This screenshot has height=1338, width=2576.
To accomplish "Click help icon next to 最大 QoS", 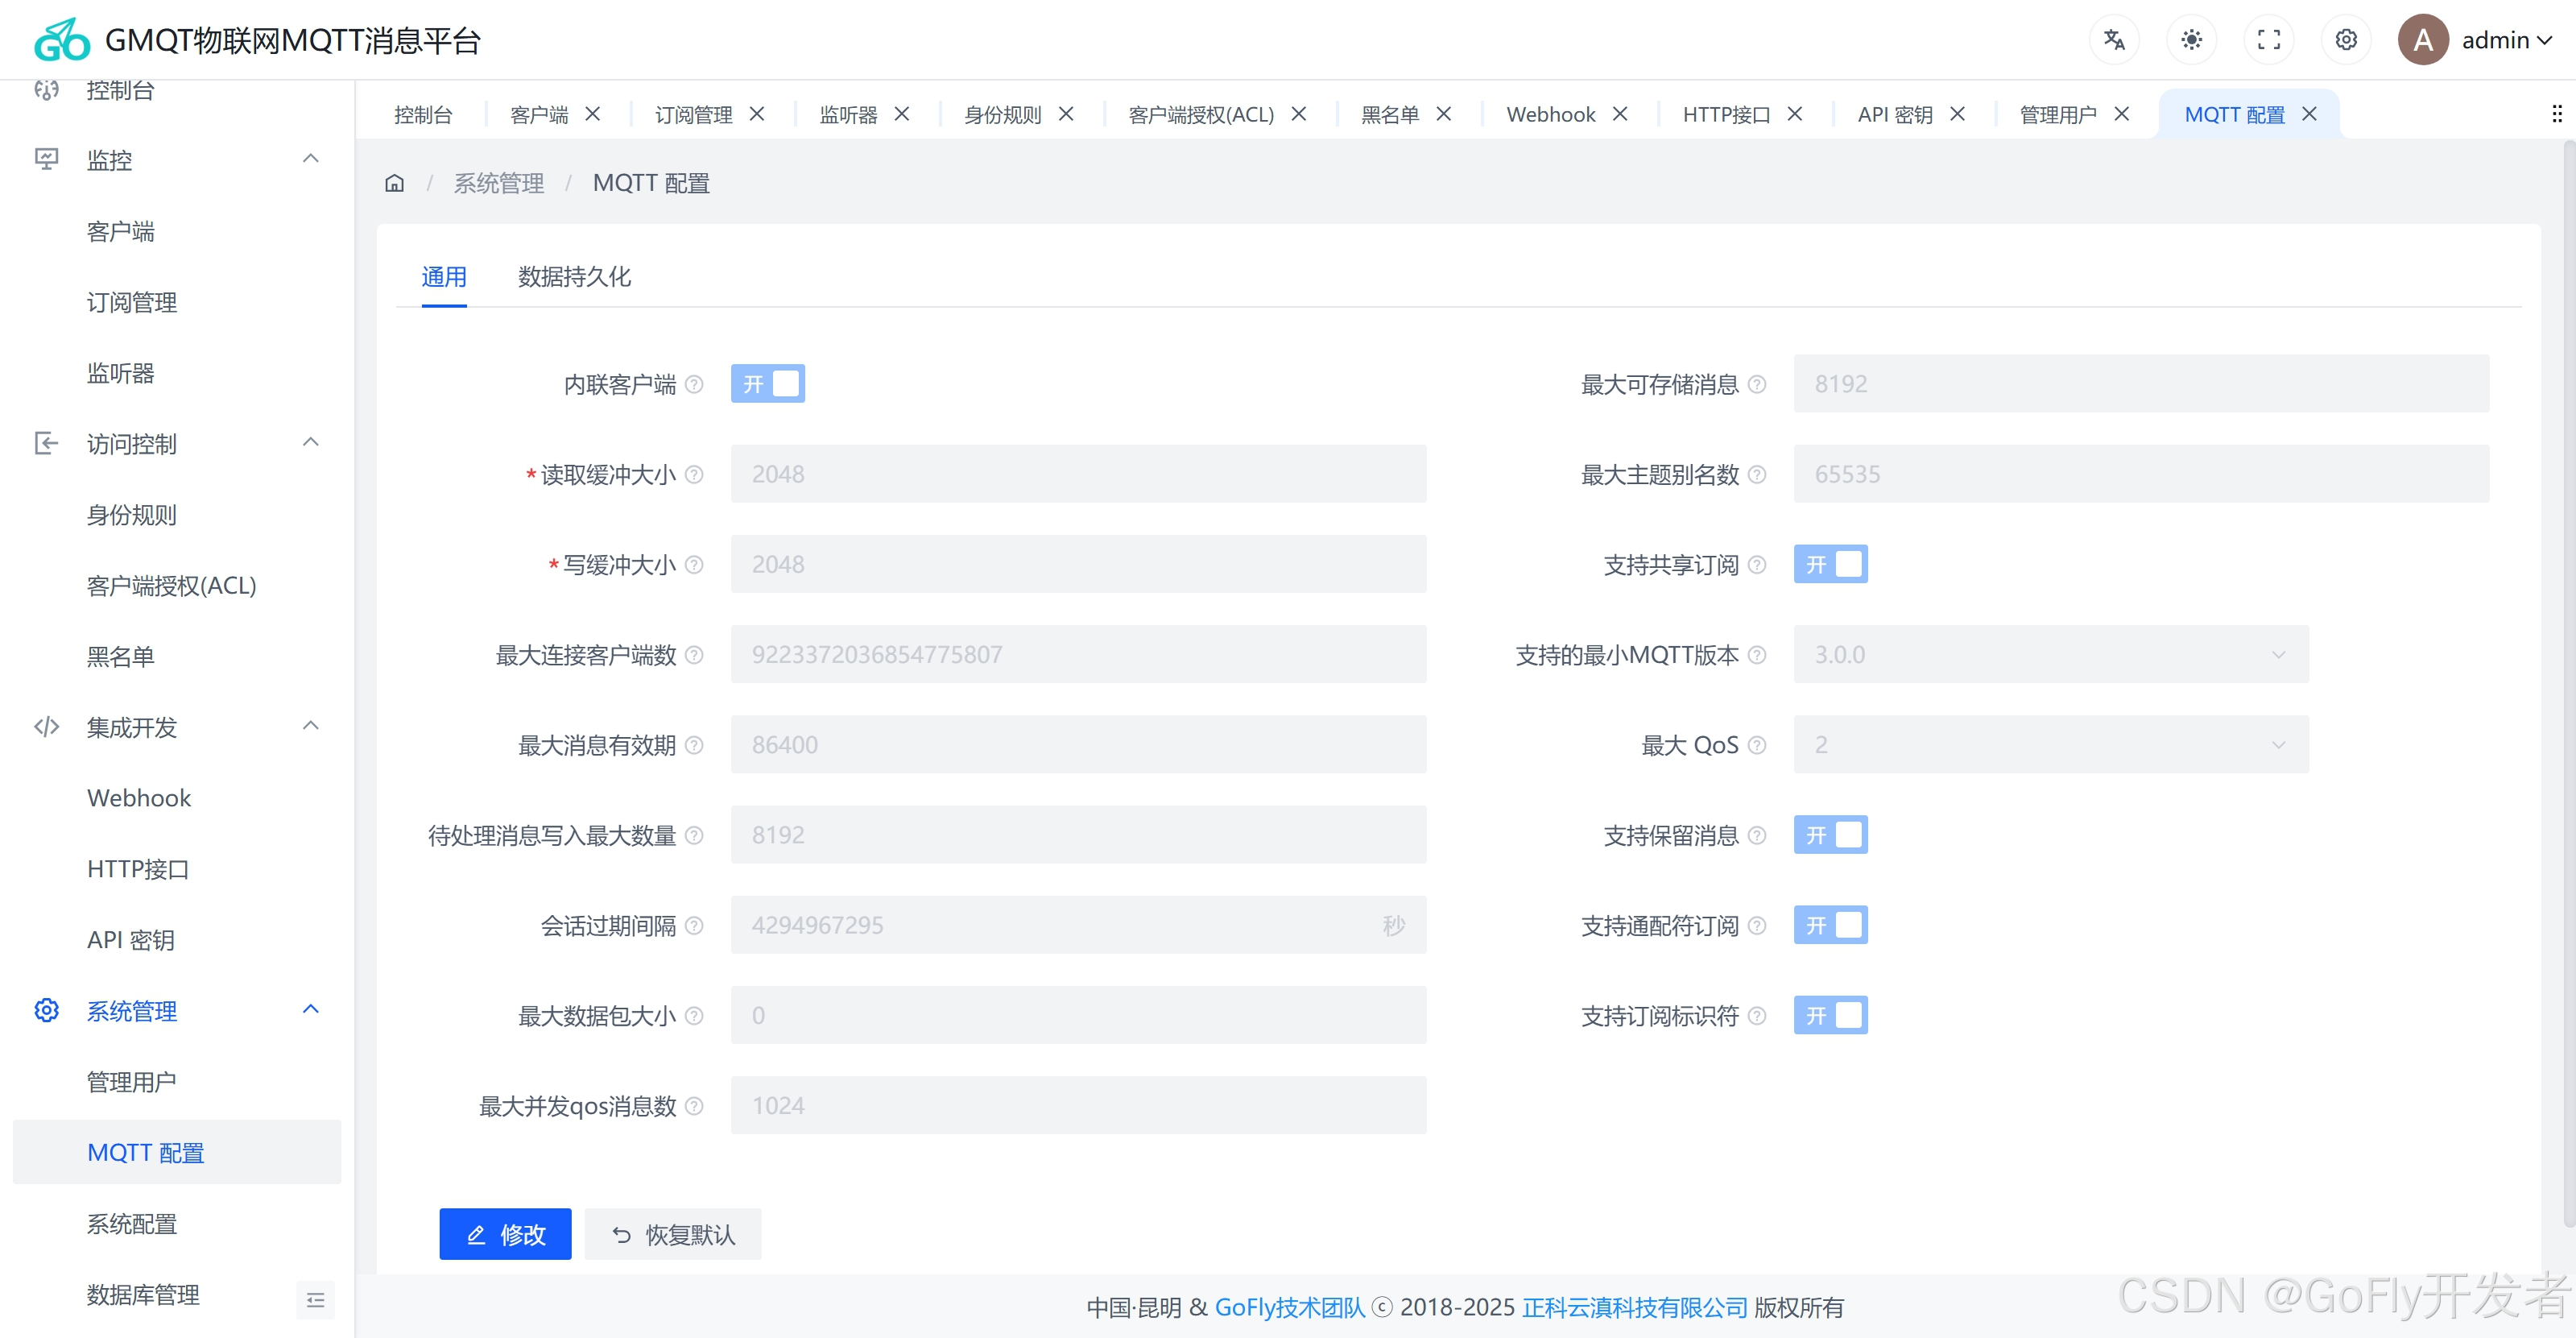I will tap(1757, 745).
